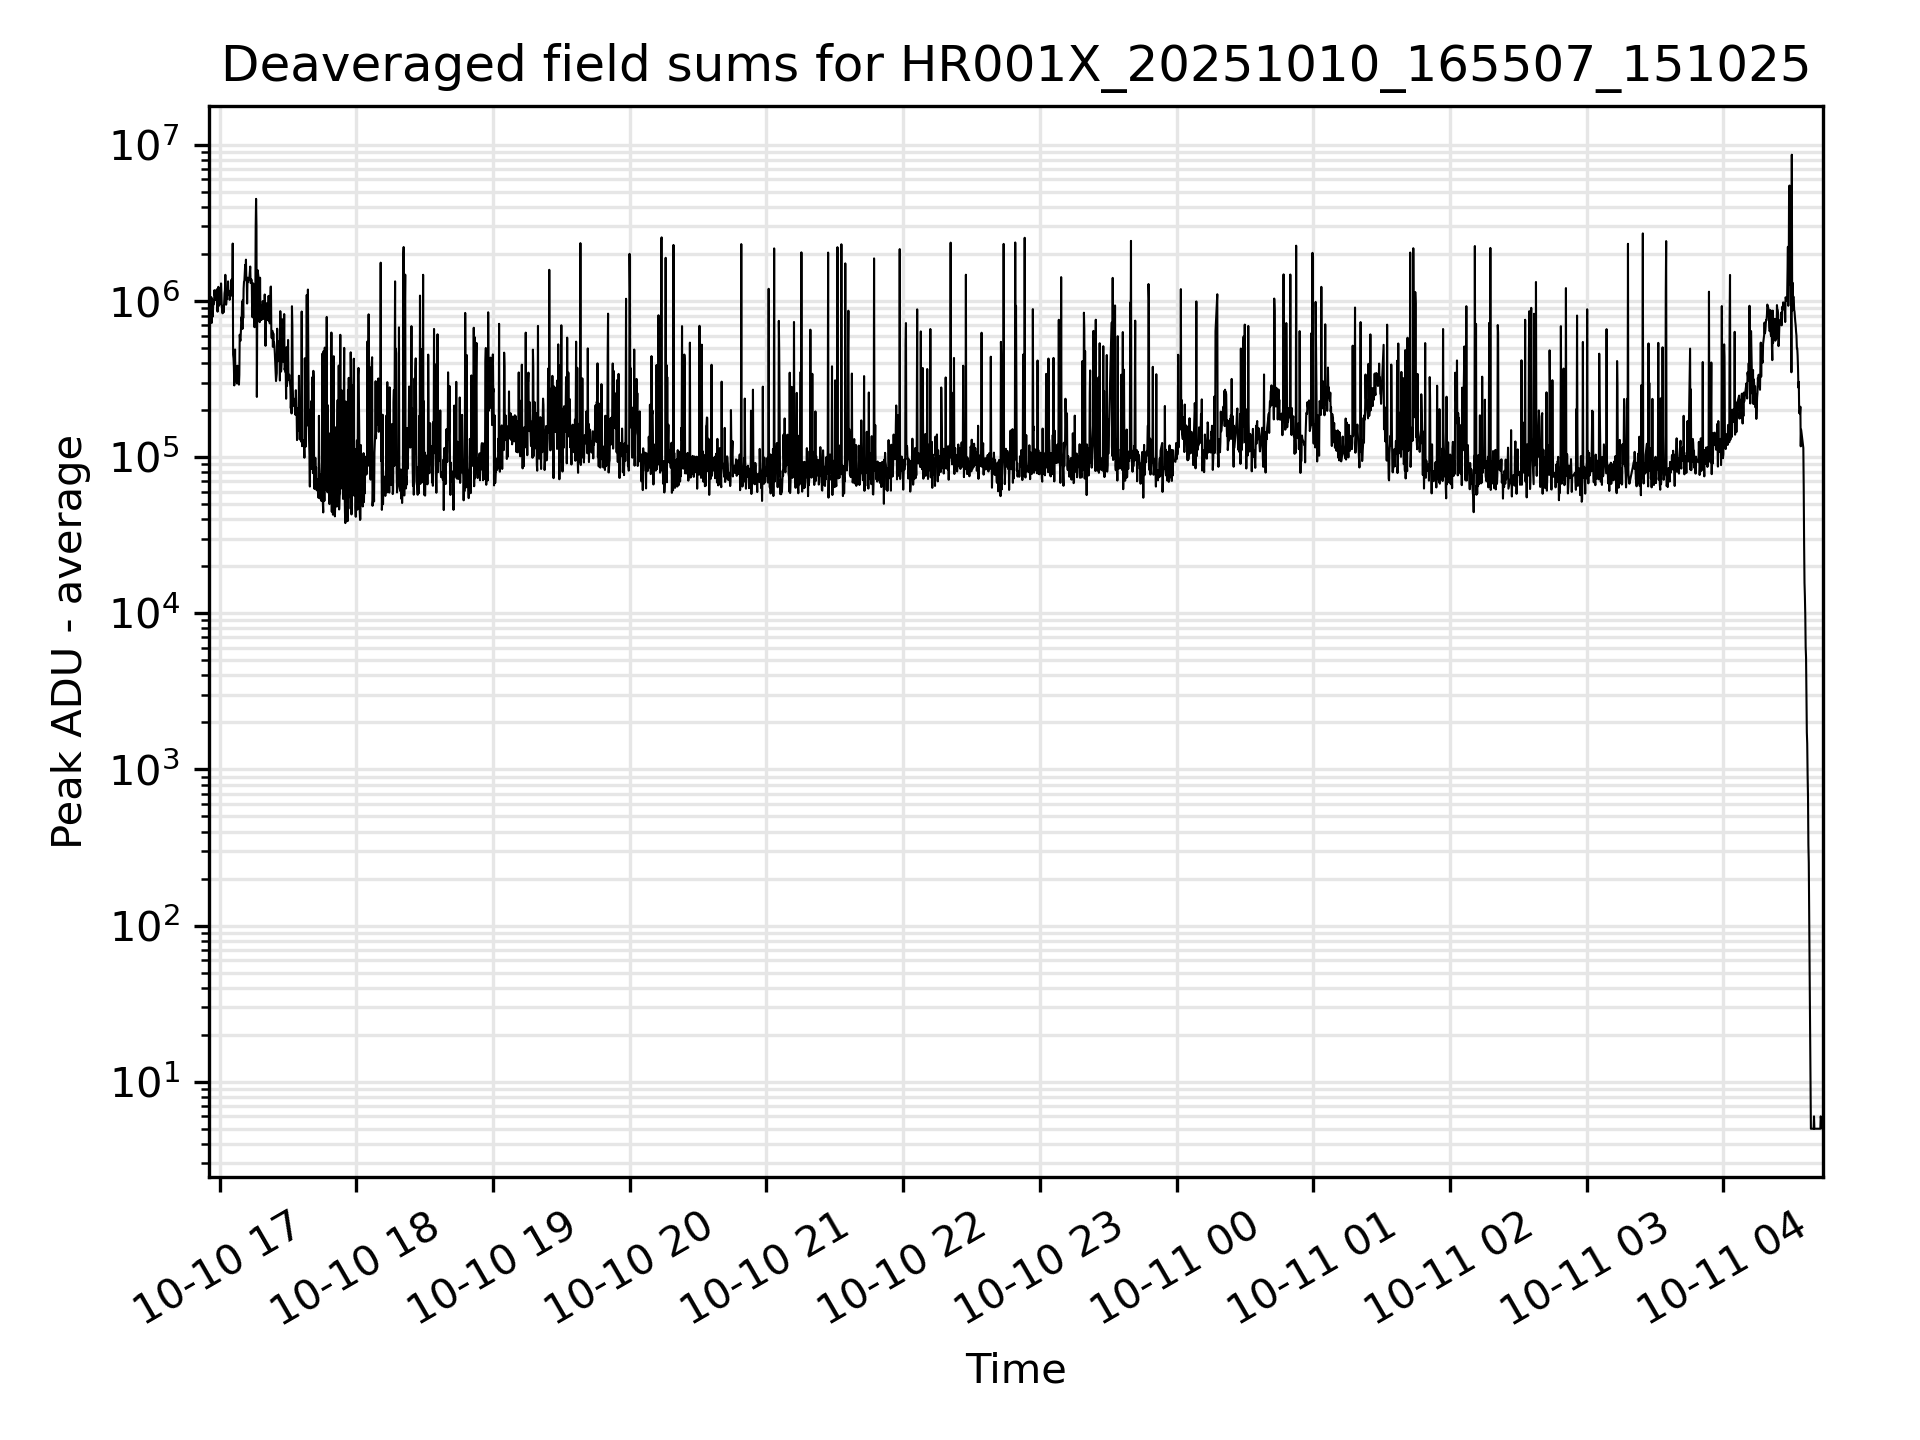The width and height of the screenshot is (1920, 1440).
Task: Click the 10^5 y-axis tick label
Action: pos(147,458)
